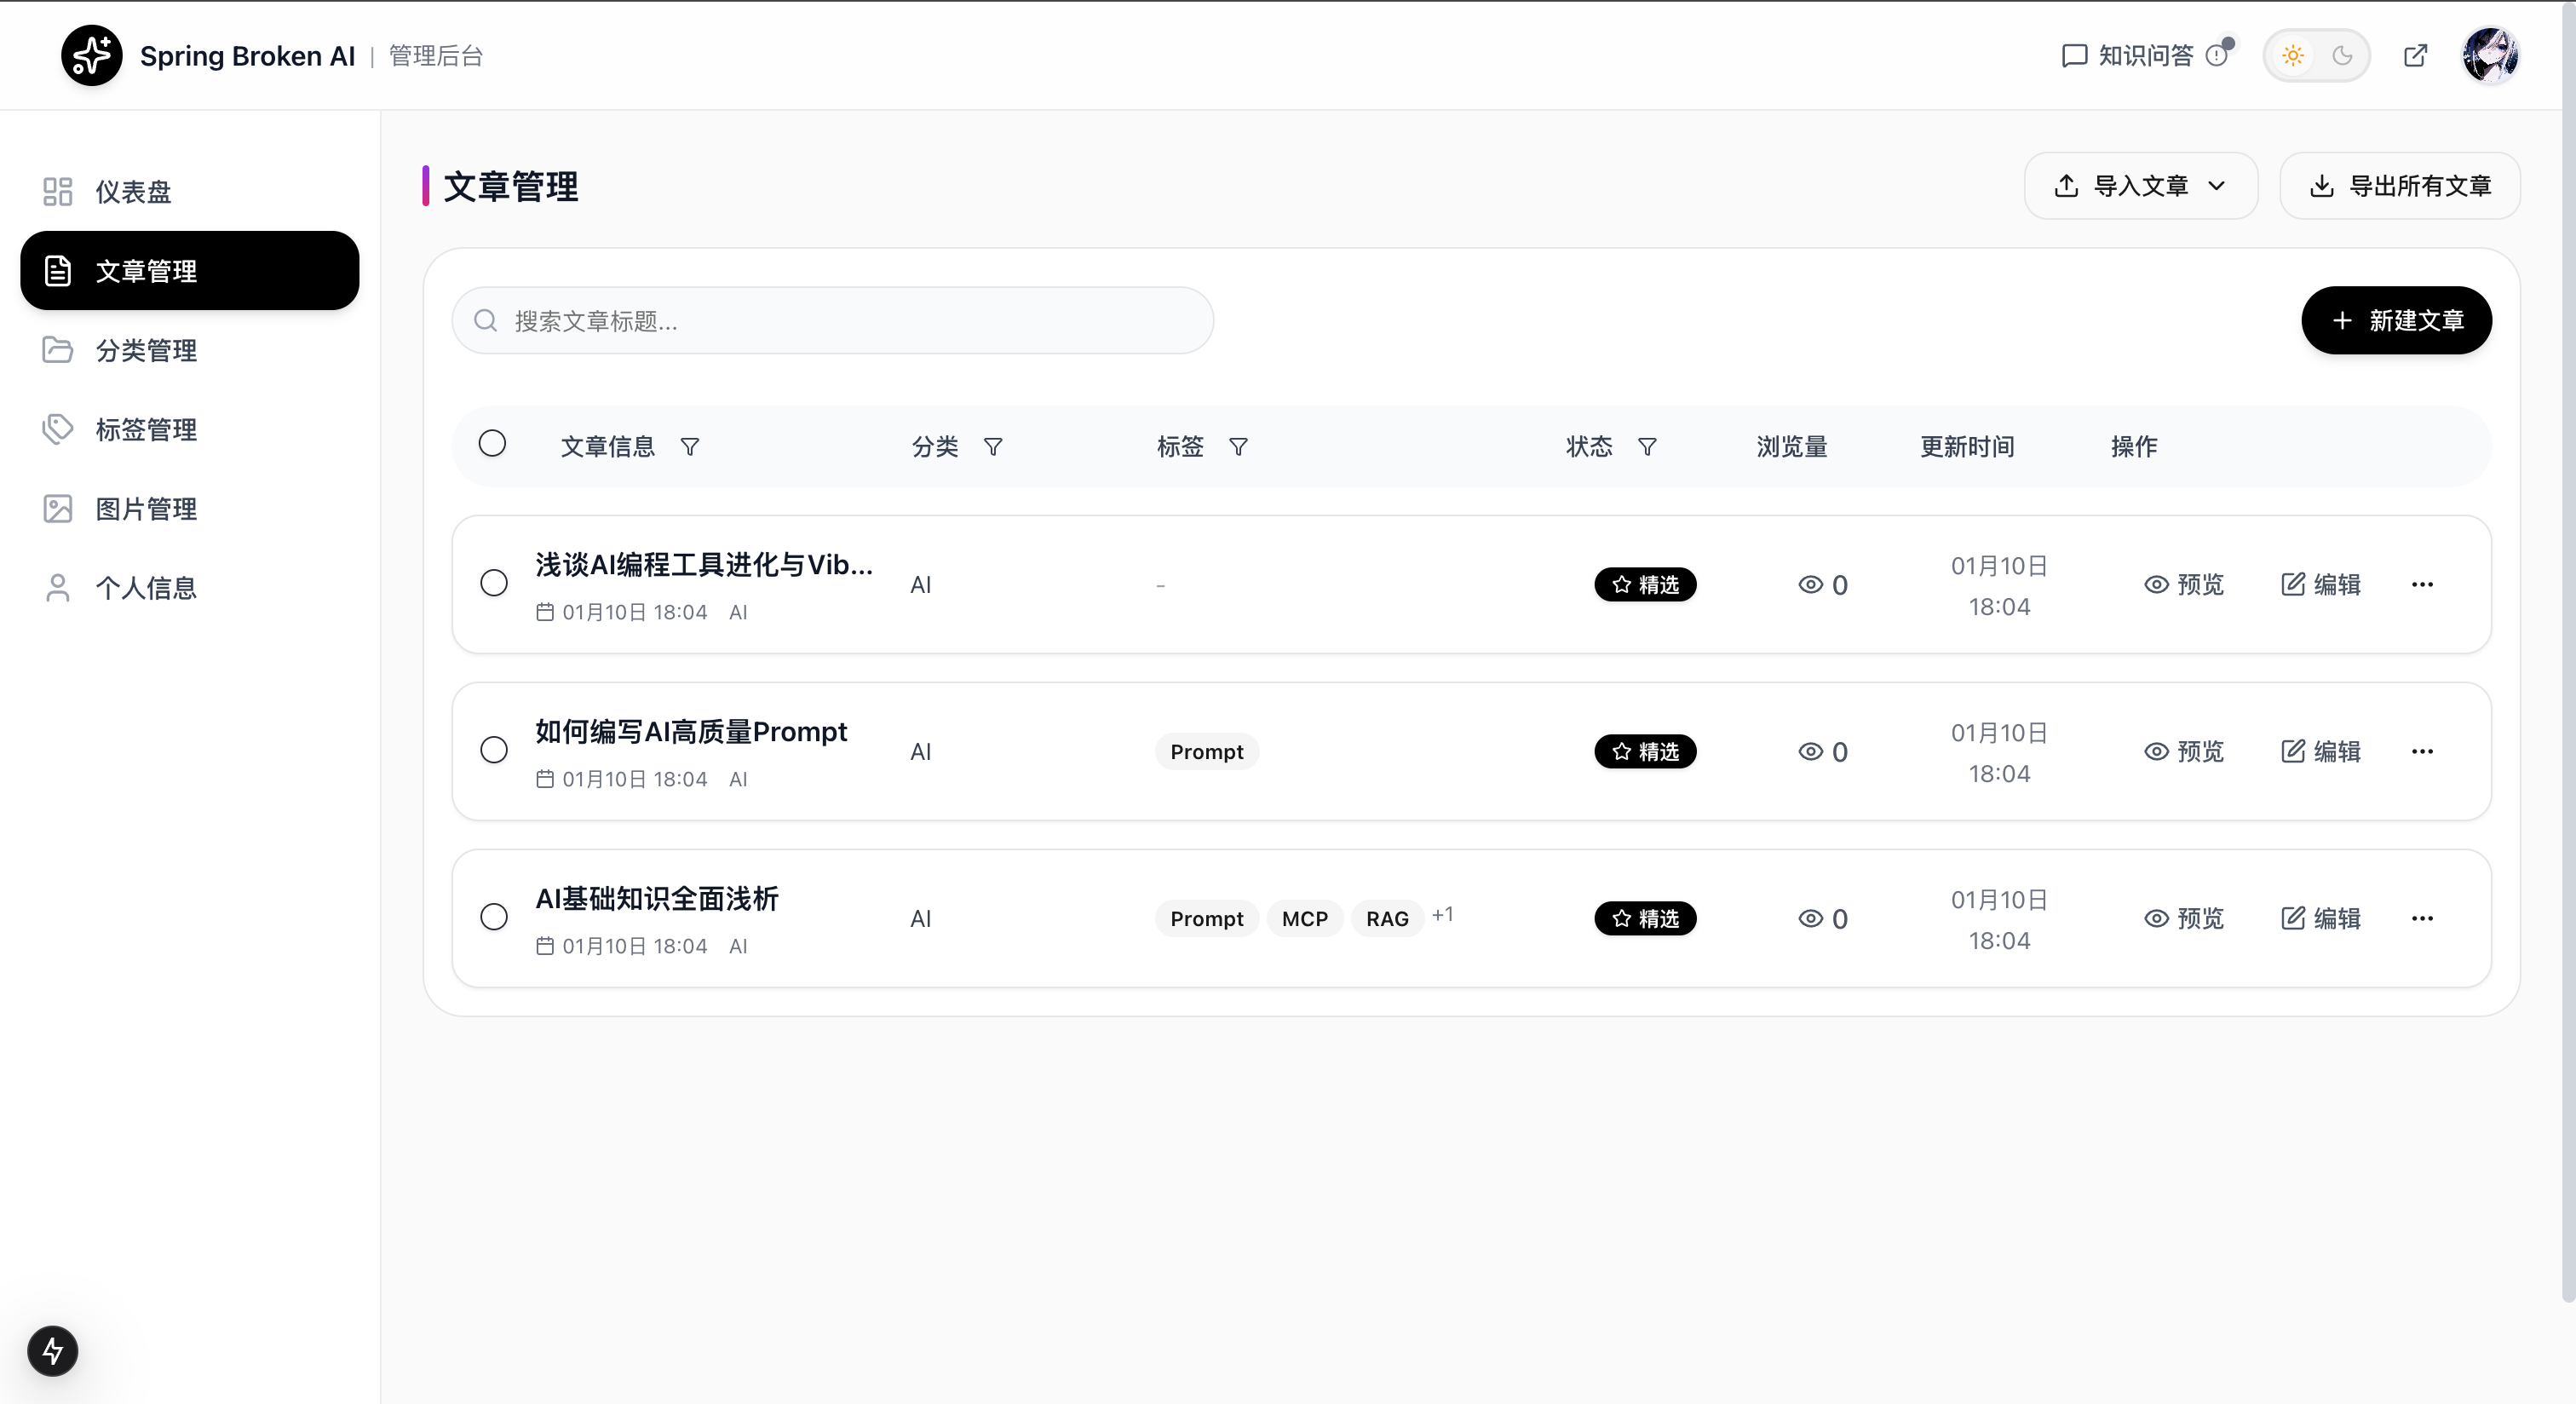This screenshot has width=2576, height=1404.
Task: Check the row for AI基础知识全面浅析
Action: [493, 917]
